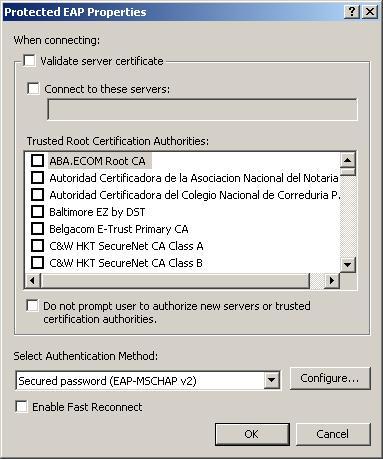The width and height of the screenshot is (383, 459).
Task: Click the horizontal scroll left arrow
Action: coord(33,280)
